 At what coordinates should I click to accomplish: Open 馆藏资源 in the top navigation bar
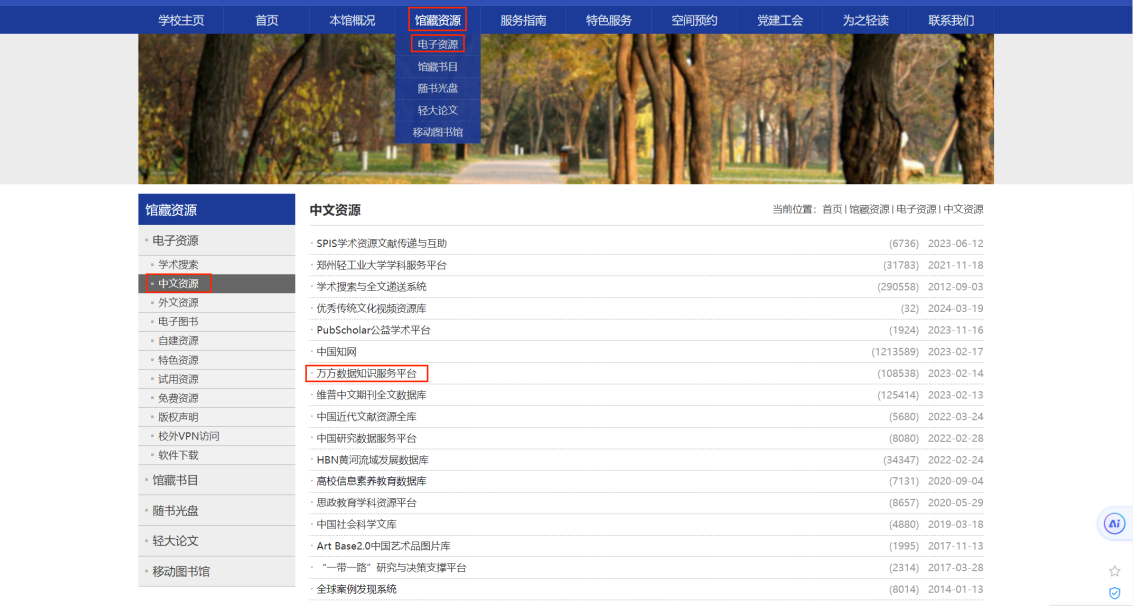click(x=438, y=20)
